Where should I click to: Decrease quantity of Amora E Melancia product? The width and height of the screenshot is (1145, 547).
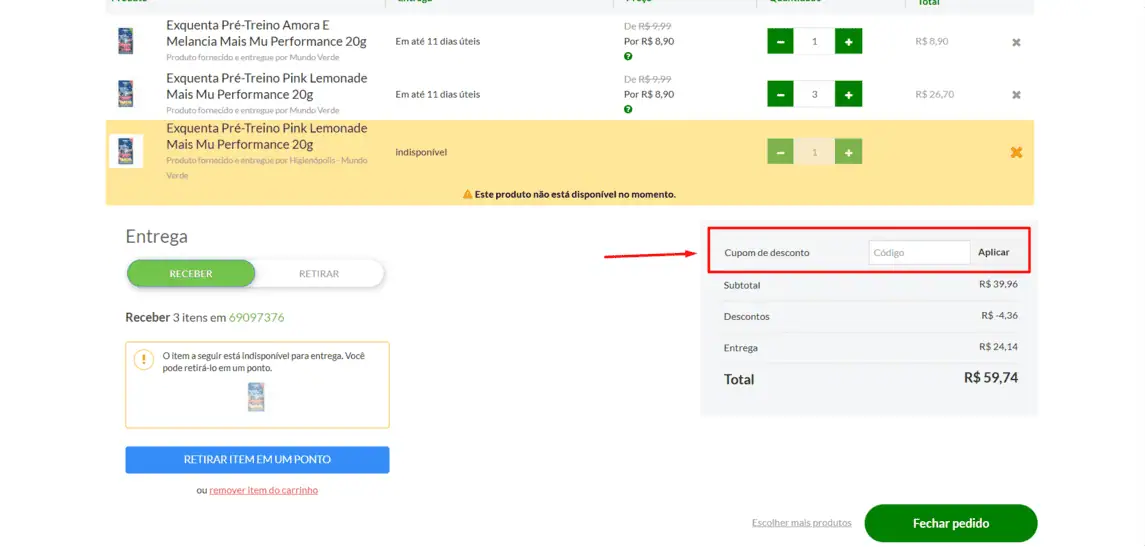[x=780, y=42]
